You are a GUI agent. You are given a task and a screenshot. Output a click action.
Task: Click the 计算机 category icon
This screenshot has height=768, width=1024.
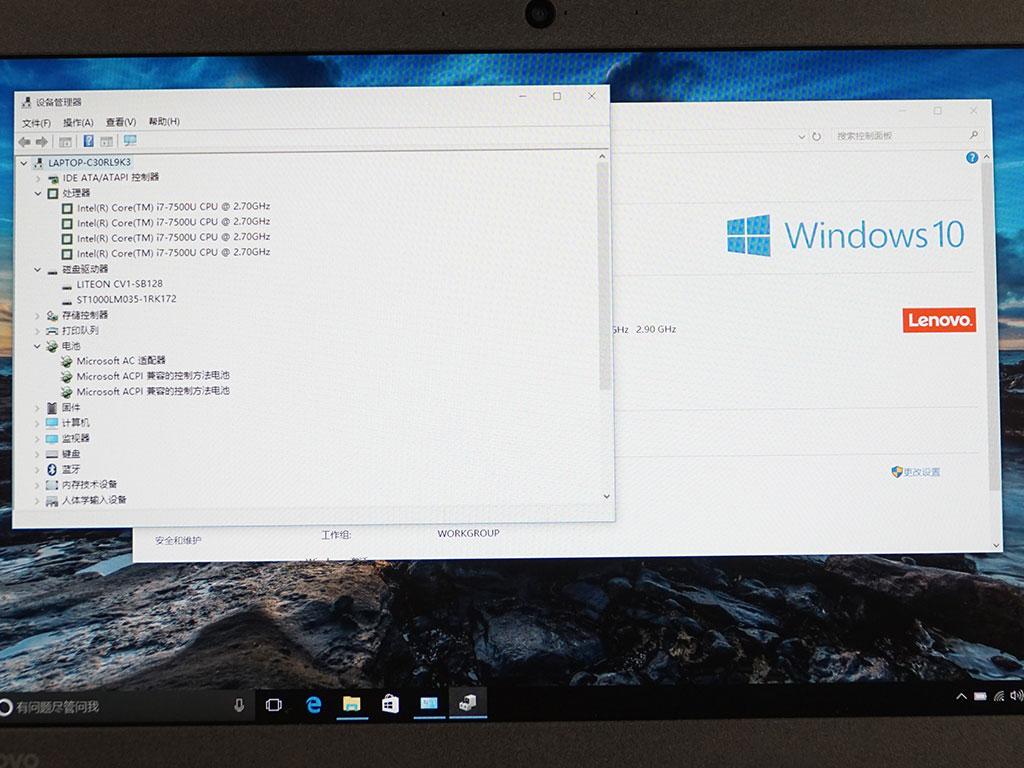tap(52, 423)
